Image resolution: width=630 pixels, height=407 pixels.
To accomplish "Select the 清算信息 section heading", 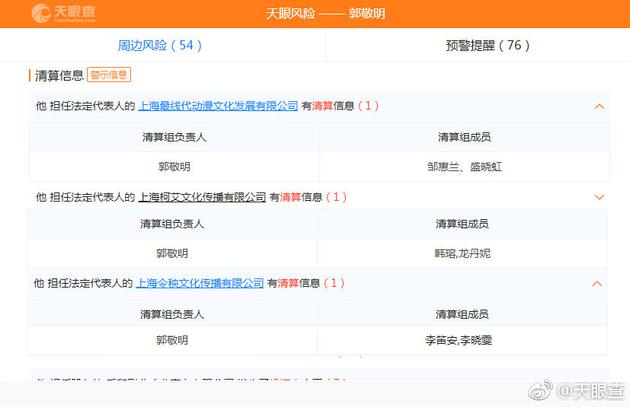I will pyautogui.click(x=59, y=76).
